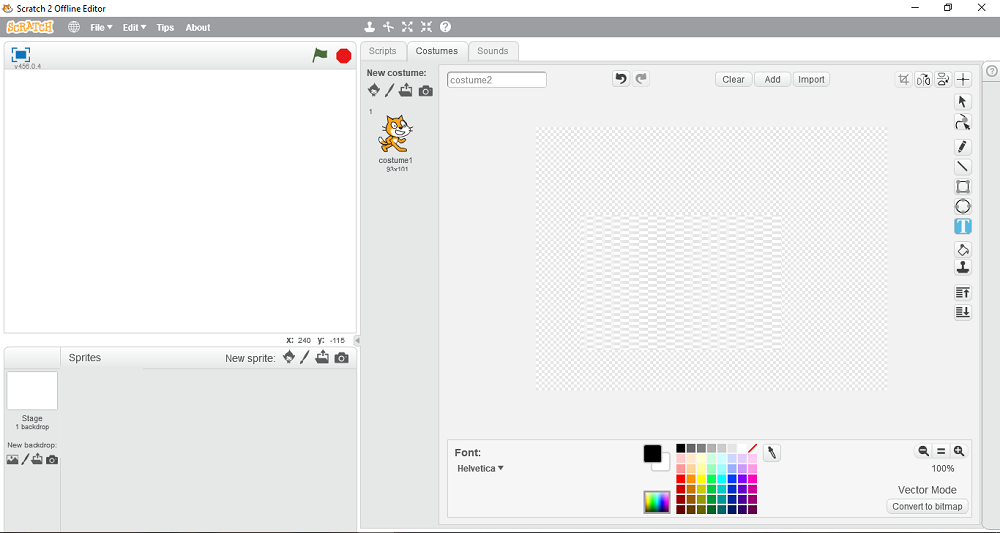1000x533 pixels.
Task: Pick the transparent no-color swatch
Action: (752, 448)
